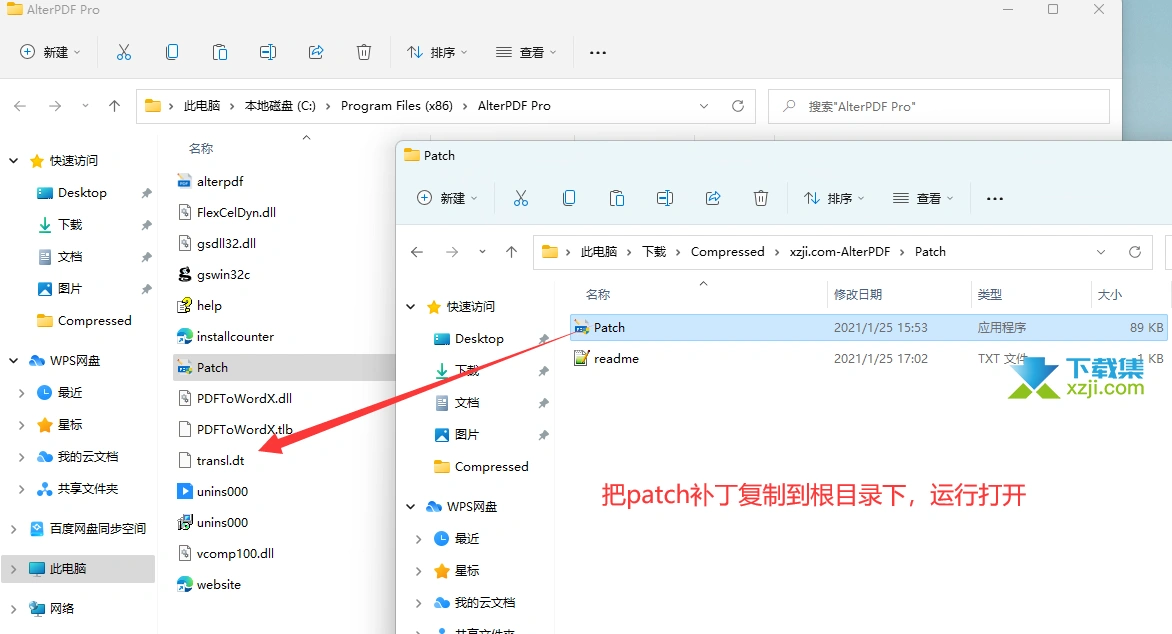This screenshot has height=634, width=1172.
Task: Select transl.dt file
Action: click(210, 461)
